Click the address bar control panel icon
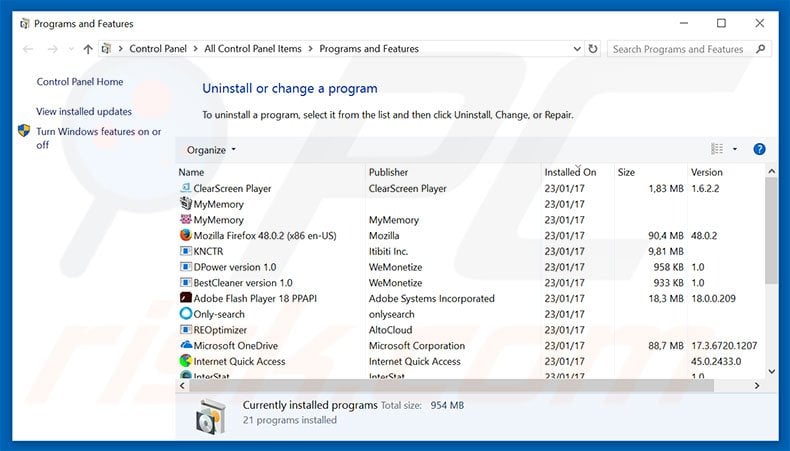Image resolution: width=790 pixels, height=451 pixels. (106, 49)
